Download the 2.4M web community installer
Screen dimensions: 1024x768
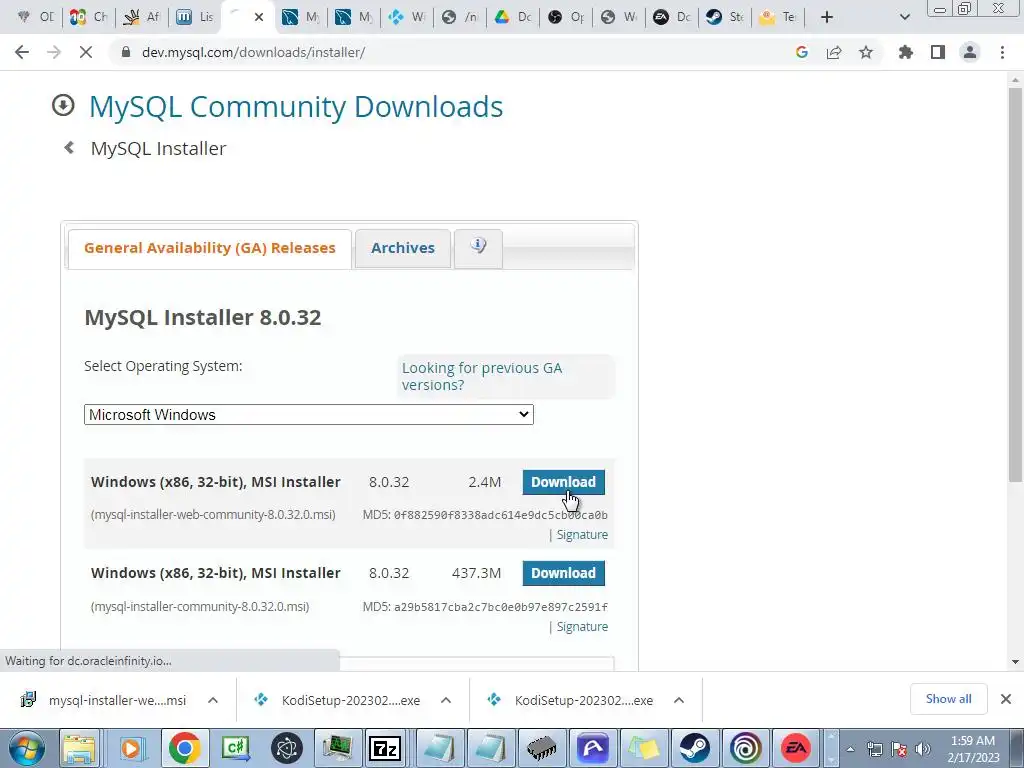coord(563,482)
